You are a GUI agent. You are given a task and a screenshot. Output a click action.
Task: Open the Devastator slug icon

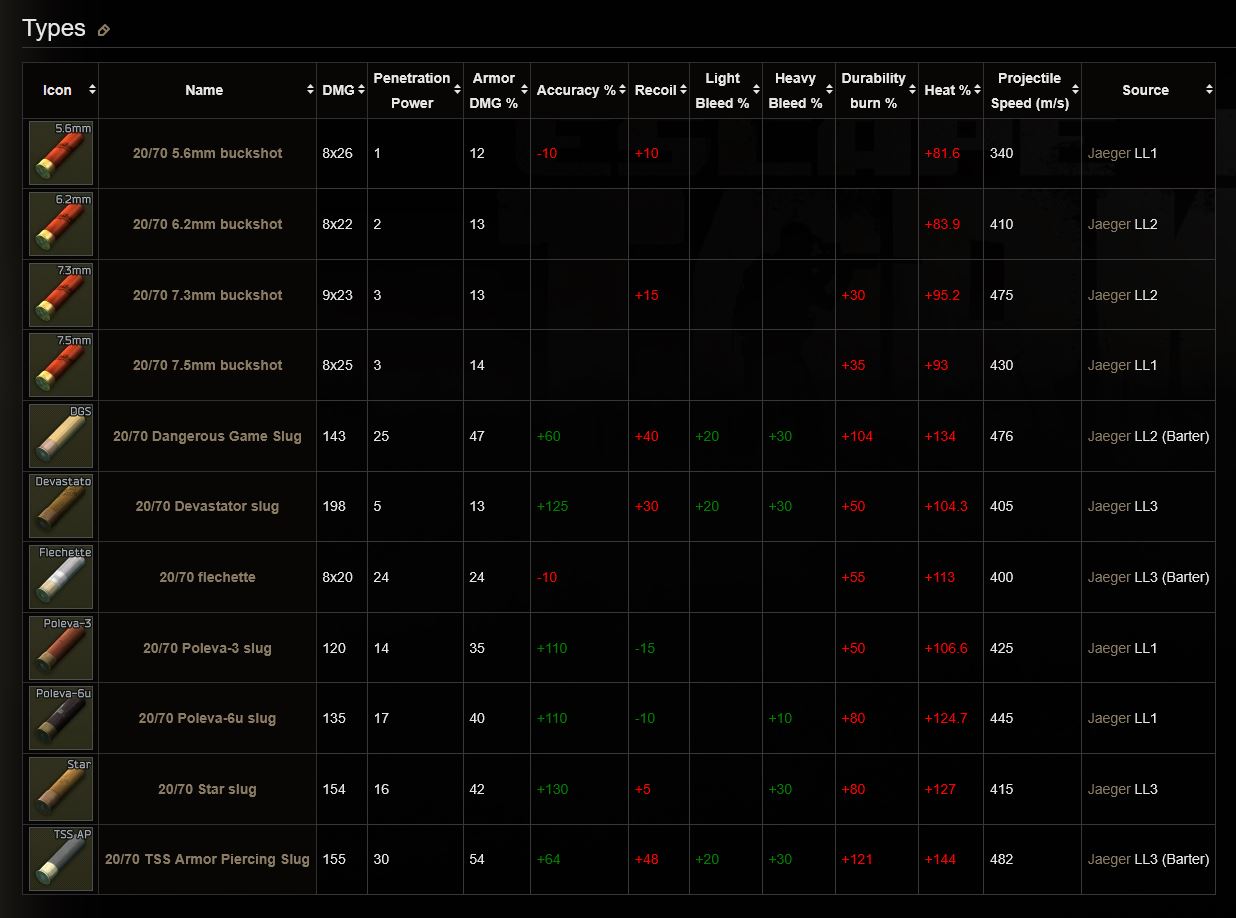(x=61, y=506)
